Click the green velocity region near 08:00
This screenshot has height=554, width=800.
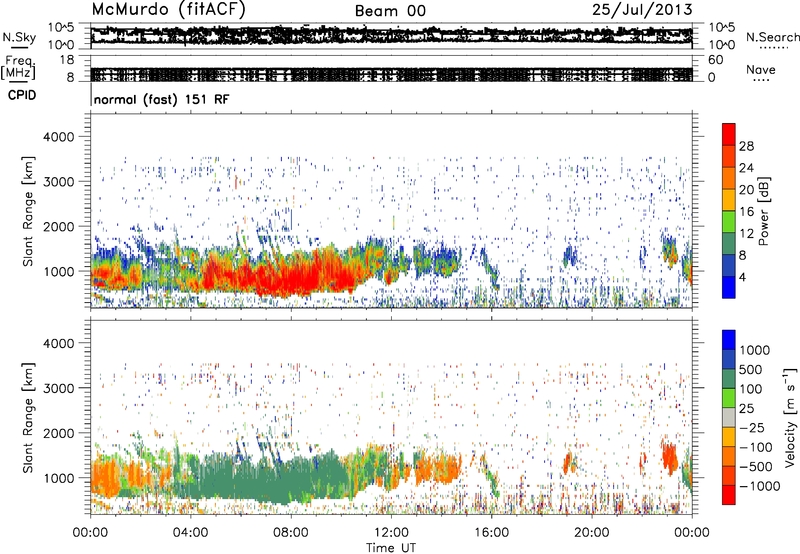tap(286, 474)
